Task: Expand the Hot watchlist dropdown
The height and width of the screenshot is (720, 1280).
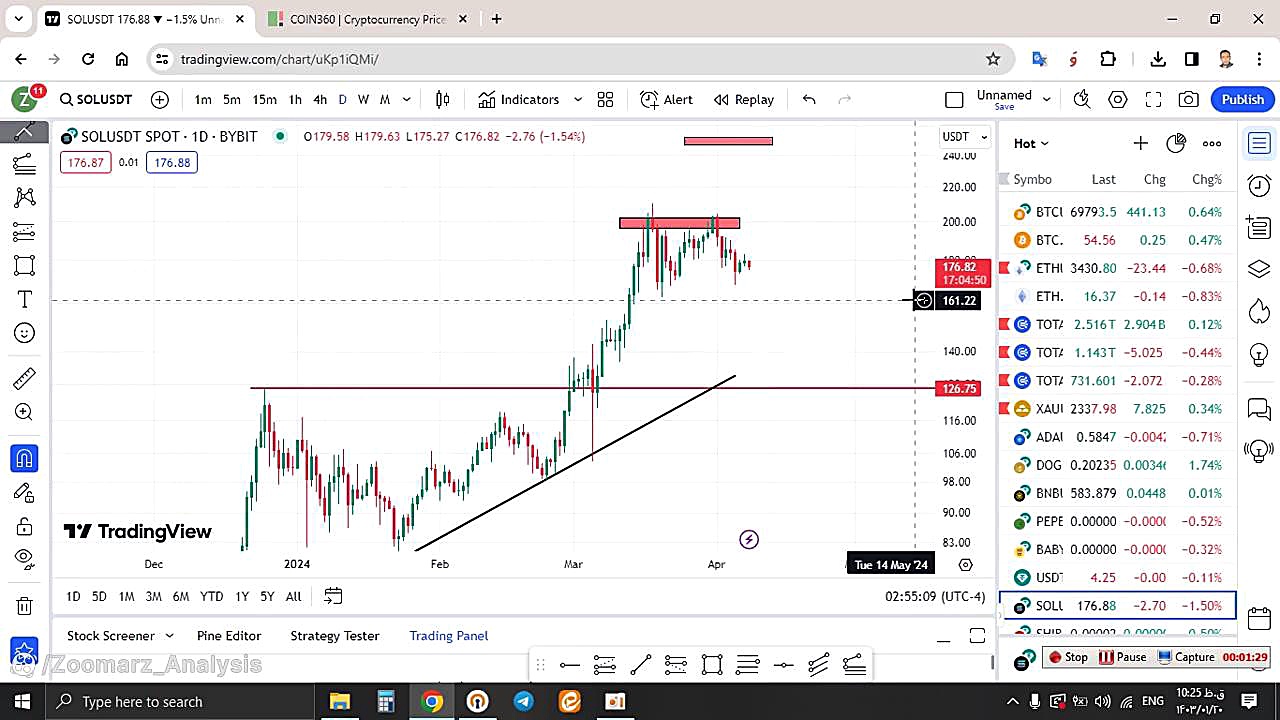Action: [x=1031, y=143]
